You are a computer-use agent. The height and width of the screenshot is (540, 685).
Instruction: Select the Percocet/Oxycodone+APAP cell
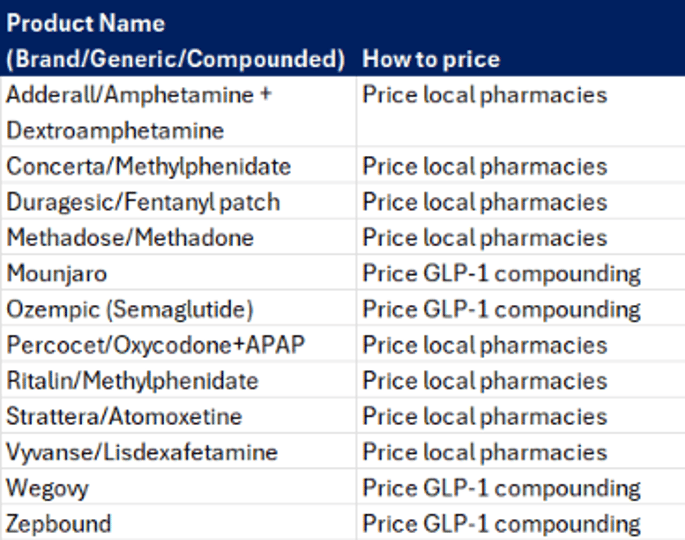tap(155, 345)
